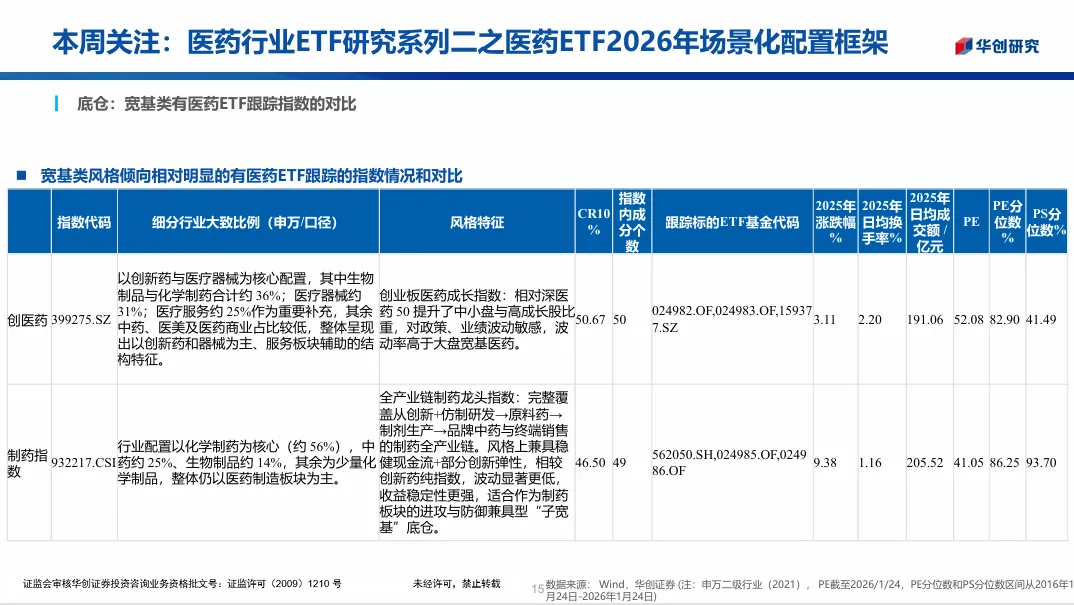Image resolution: width=1074 pixels, height=605 pixels.
Task: Select PE value 52.08
Action: coord(969,320)
